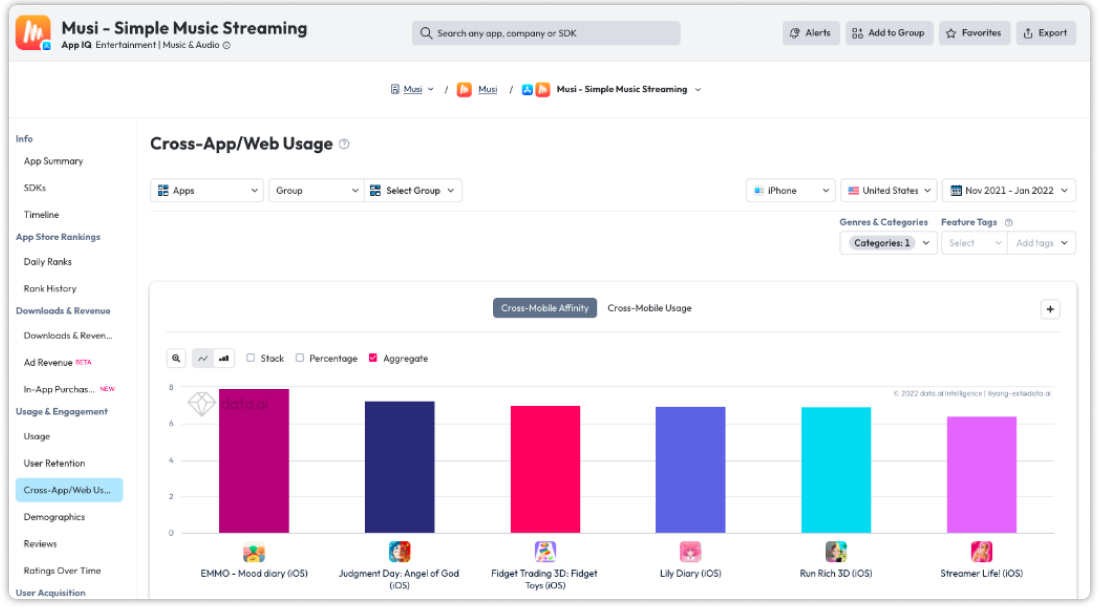Click the Export button

(x=1045, y=33)
